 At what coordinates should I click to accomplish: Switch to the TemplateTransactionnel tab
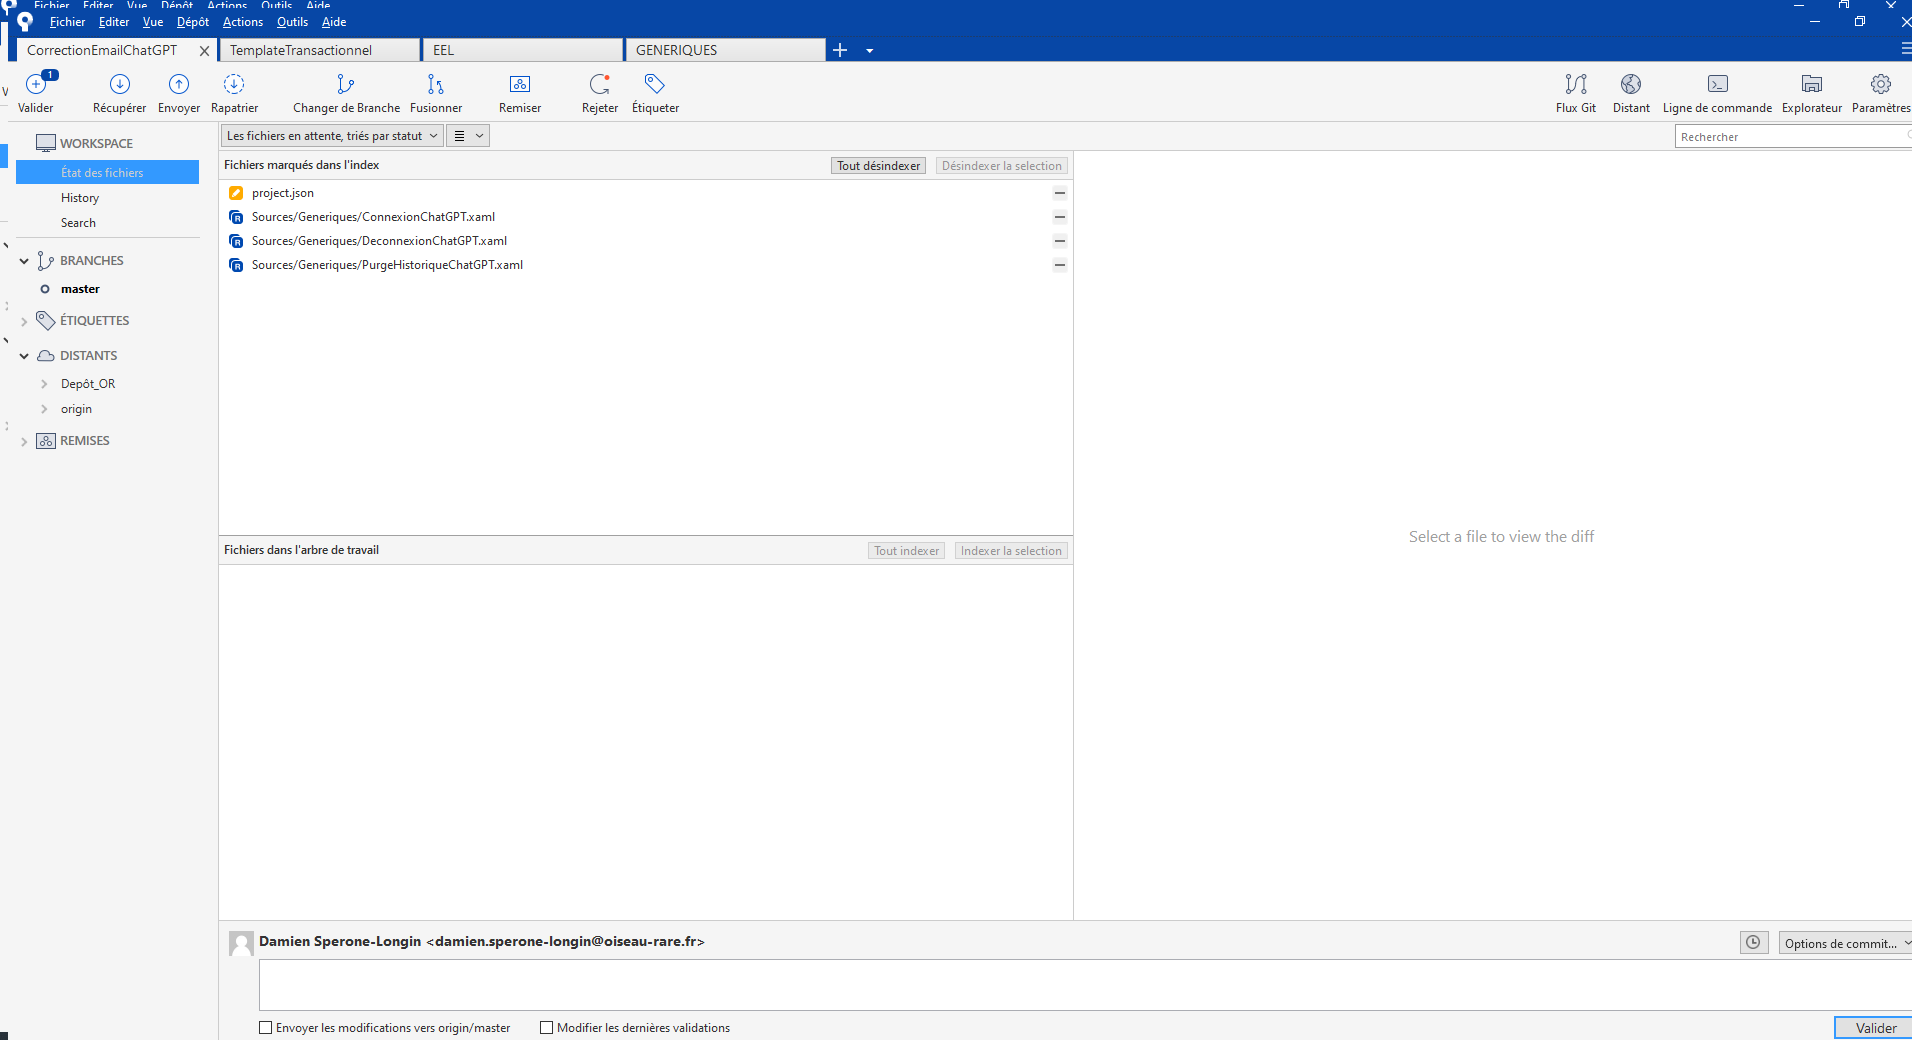[x=318, y=50]
